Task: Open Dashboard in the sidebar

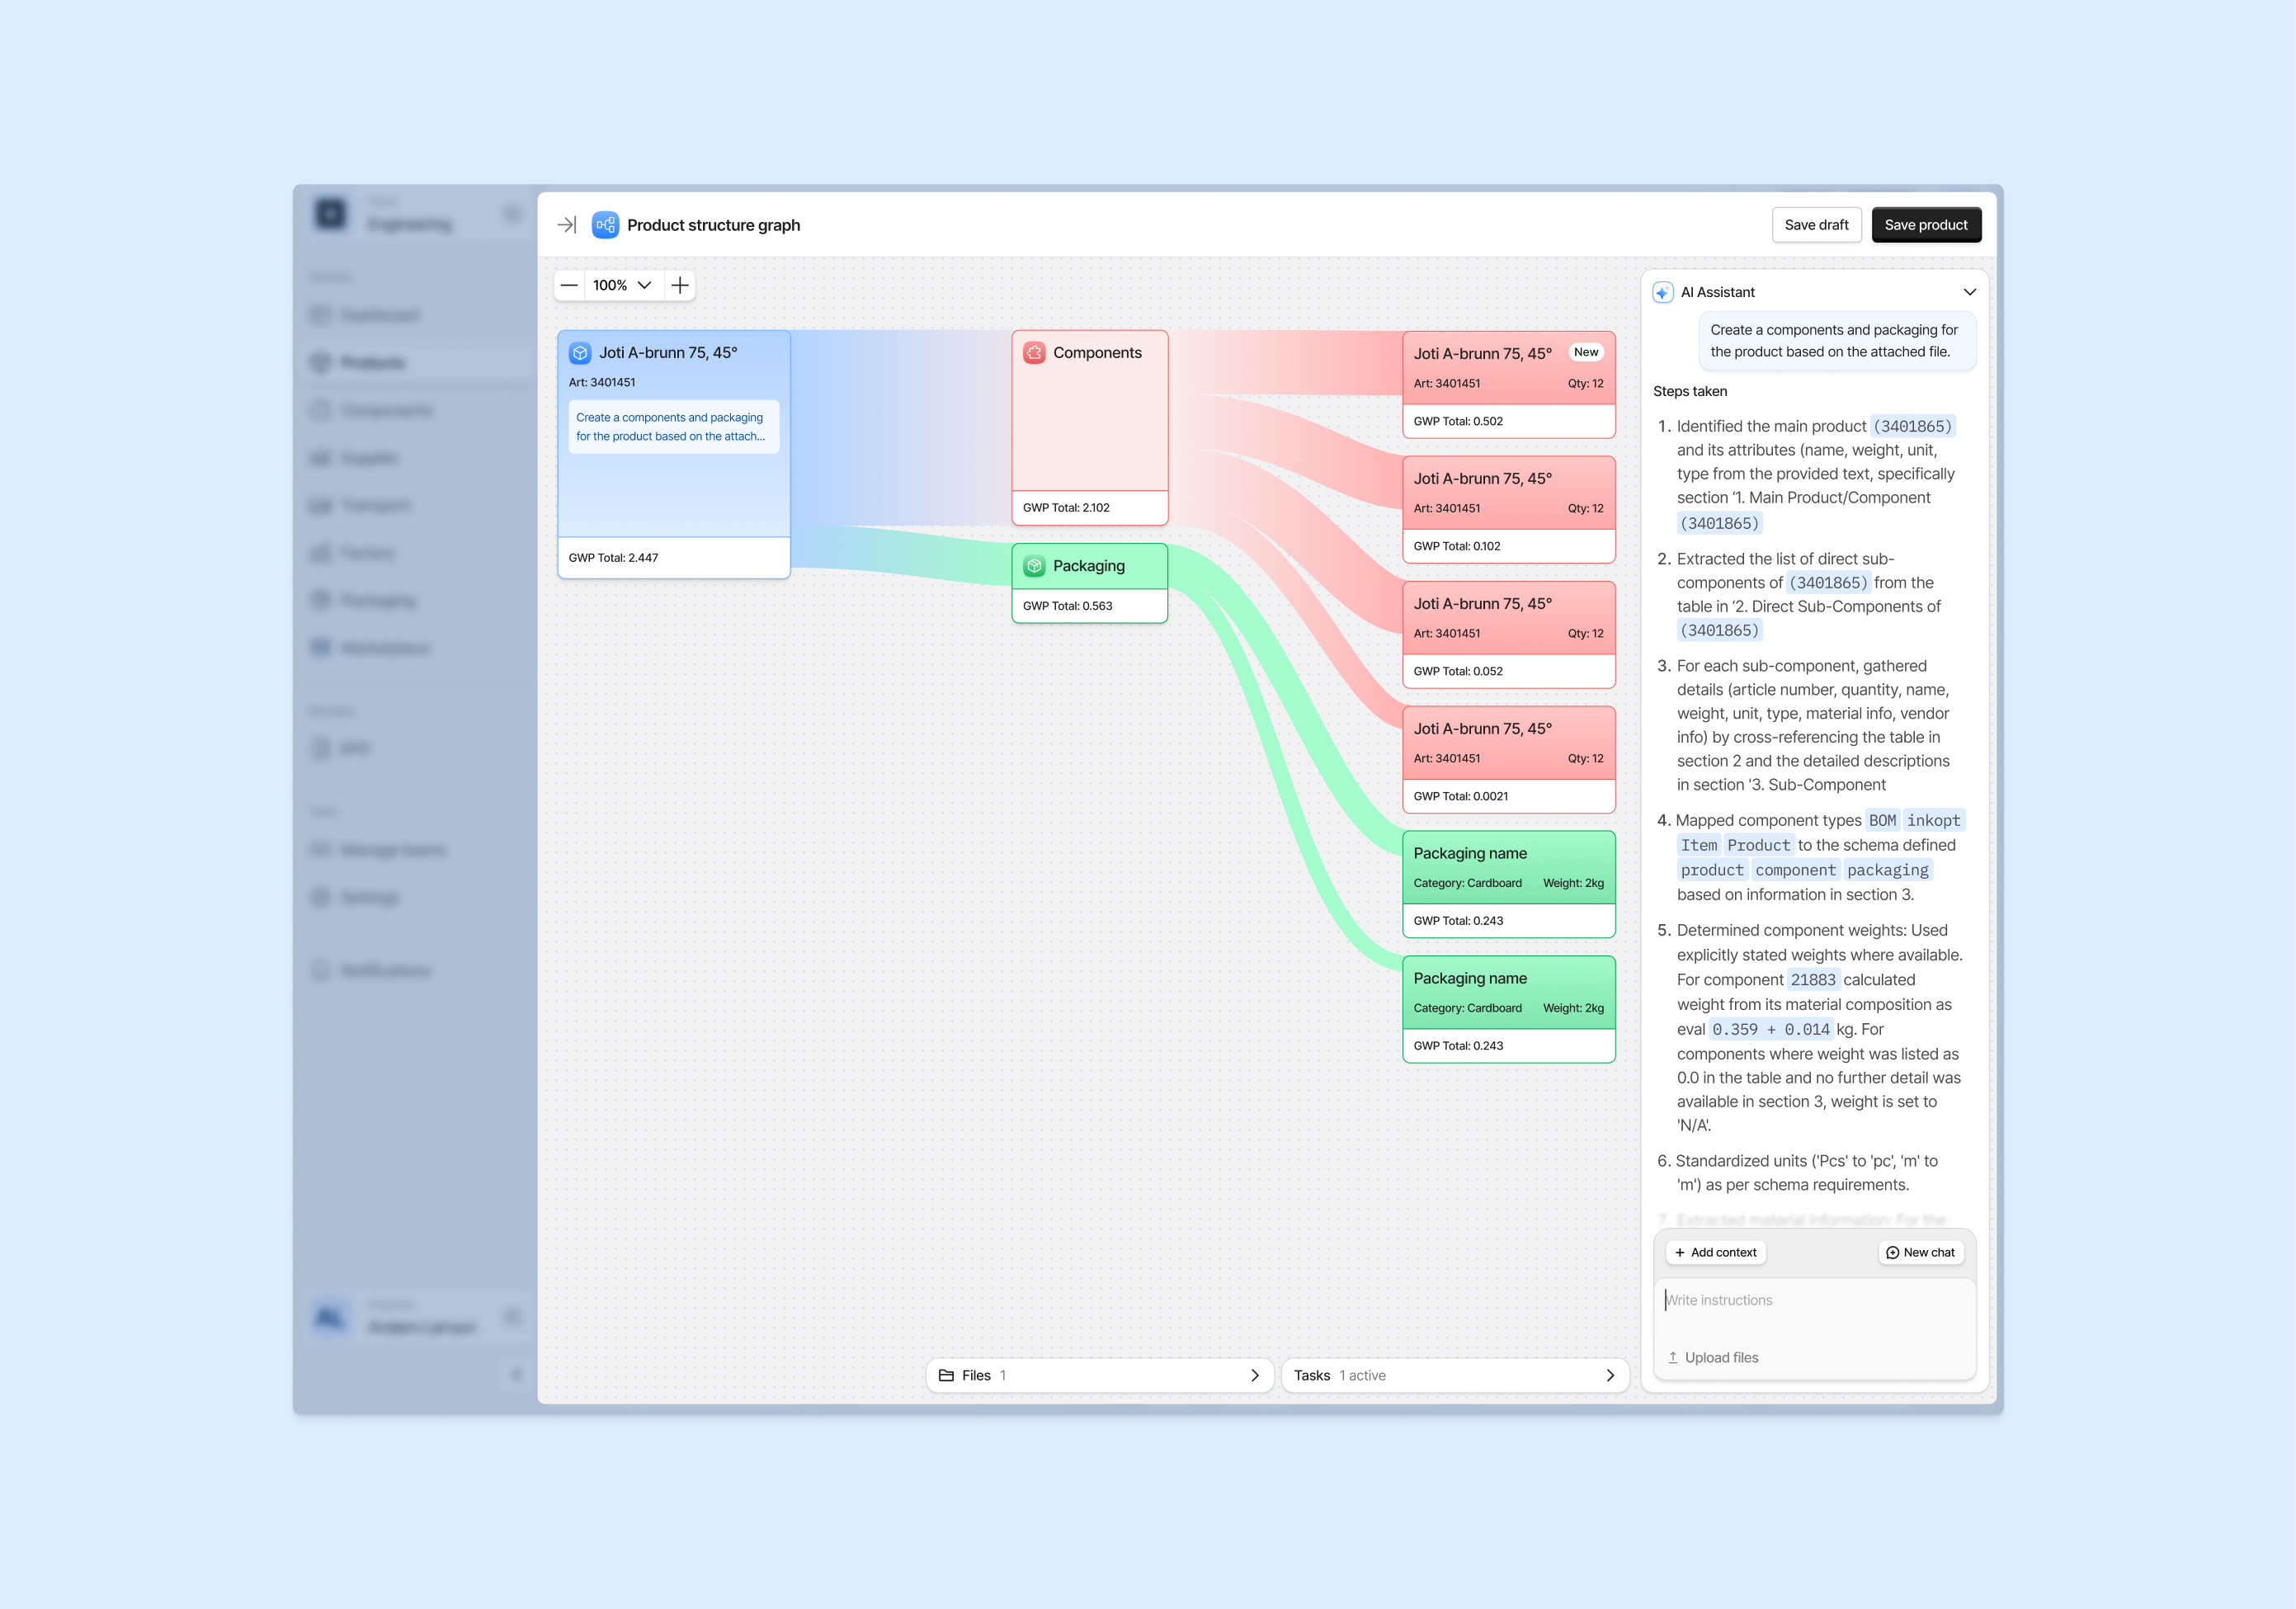Action: coord(415,315)
